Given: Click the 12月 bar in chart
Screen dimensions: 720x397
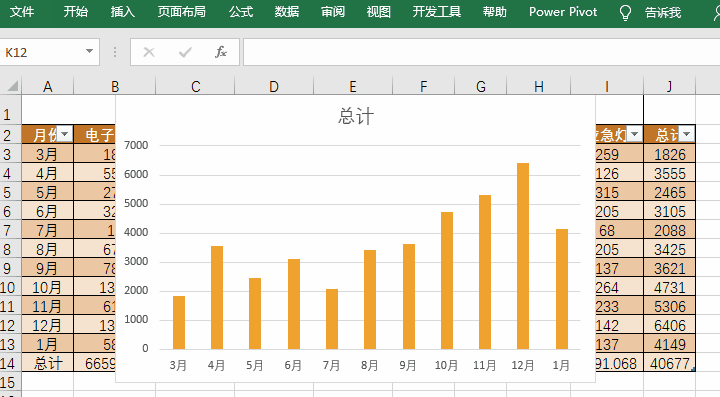Looking at the screenshot, I should coord(523,256).
